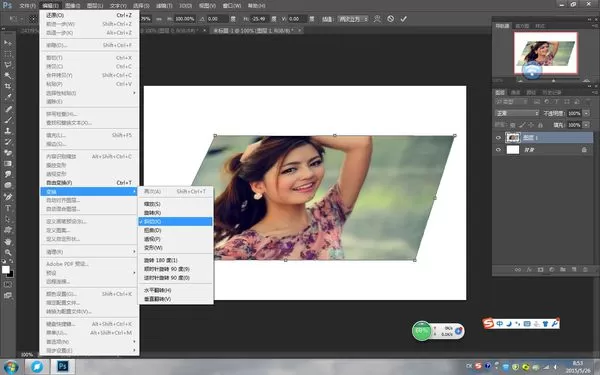The image size is (600, 375).
Task: Open the 不透明度 opacity slider arrow
Action: (x=587, y=114)
